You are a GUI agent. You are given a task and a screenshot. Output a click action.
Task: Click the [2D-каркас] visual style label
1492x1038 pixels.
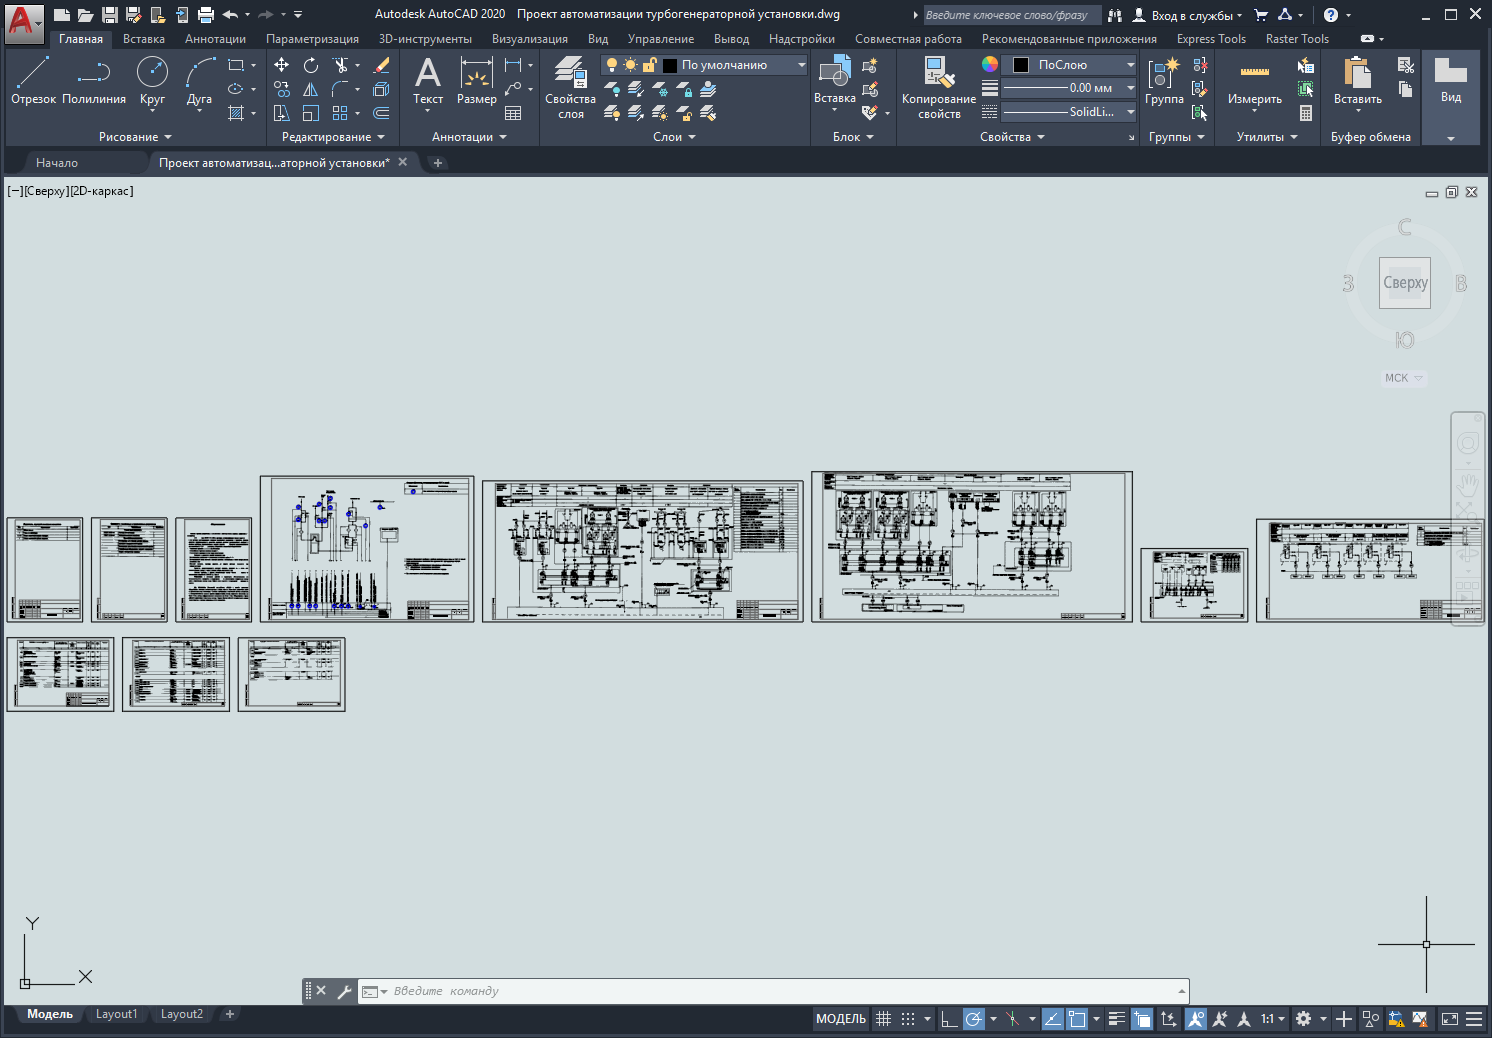[102, 191]
